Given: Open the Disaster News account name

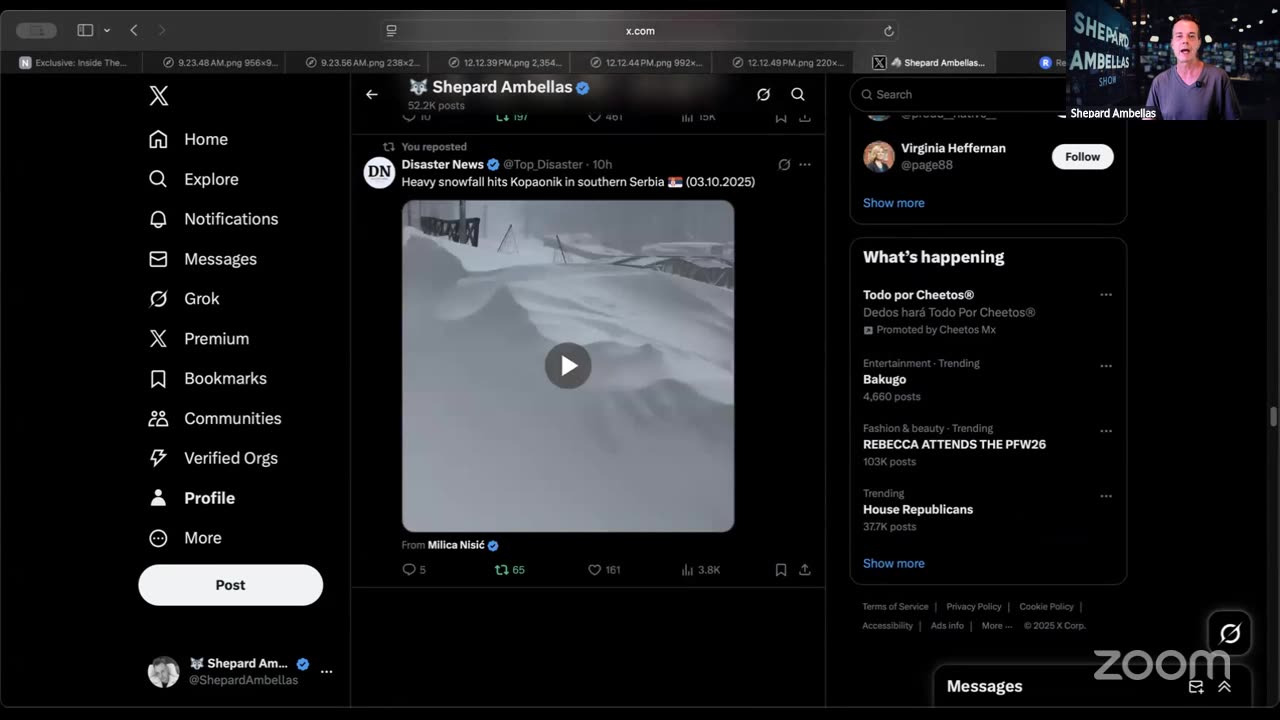Looking at the screenshot, I should pos(443,164).
